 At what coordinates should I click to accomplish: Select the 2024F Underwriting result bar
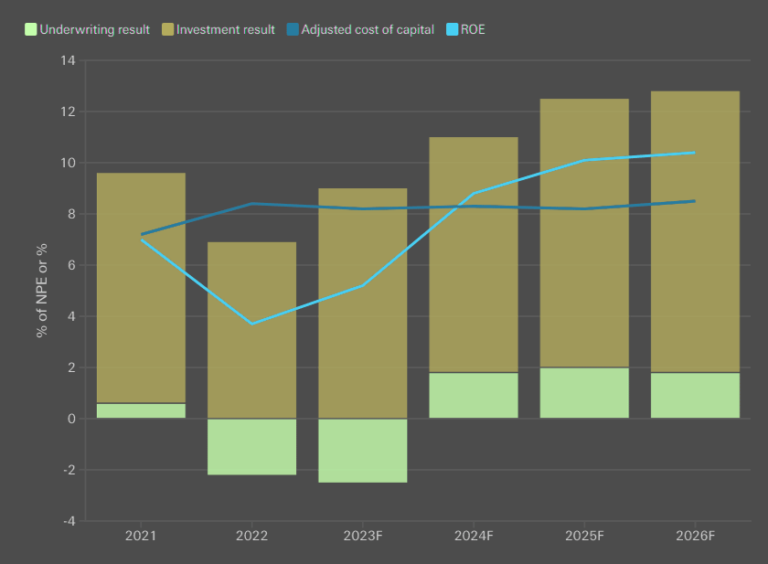[474, 396]
